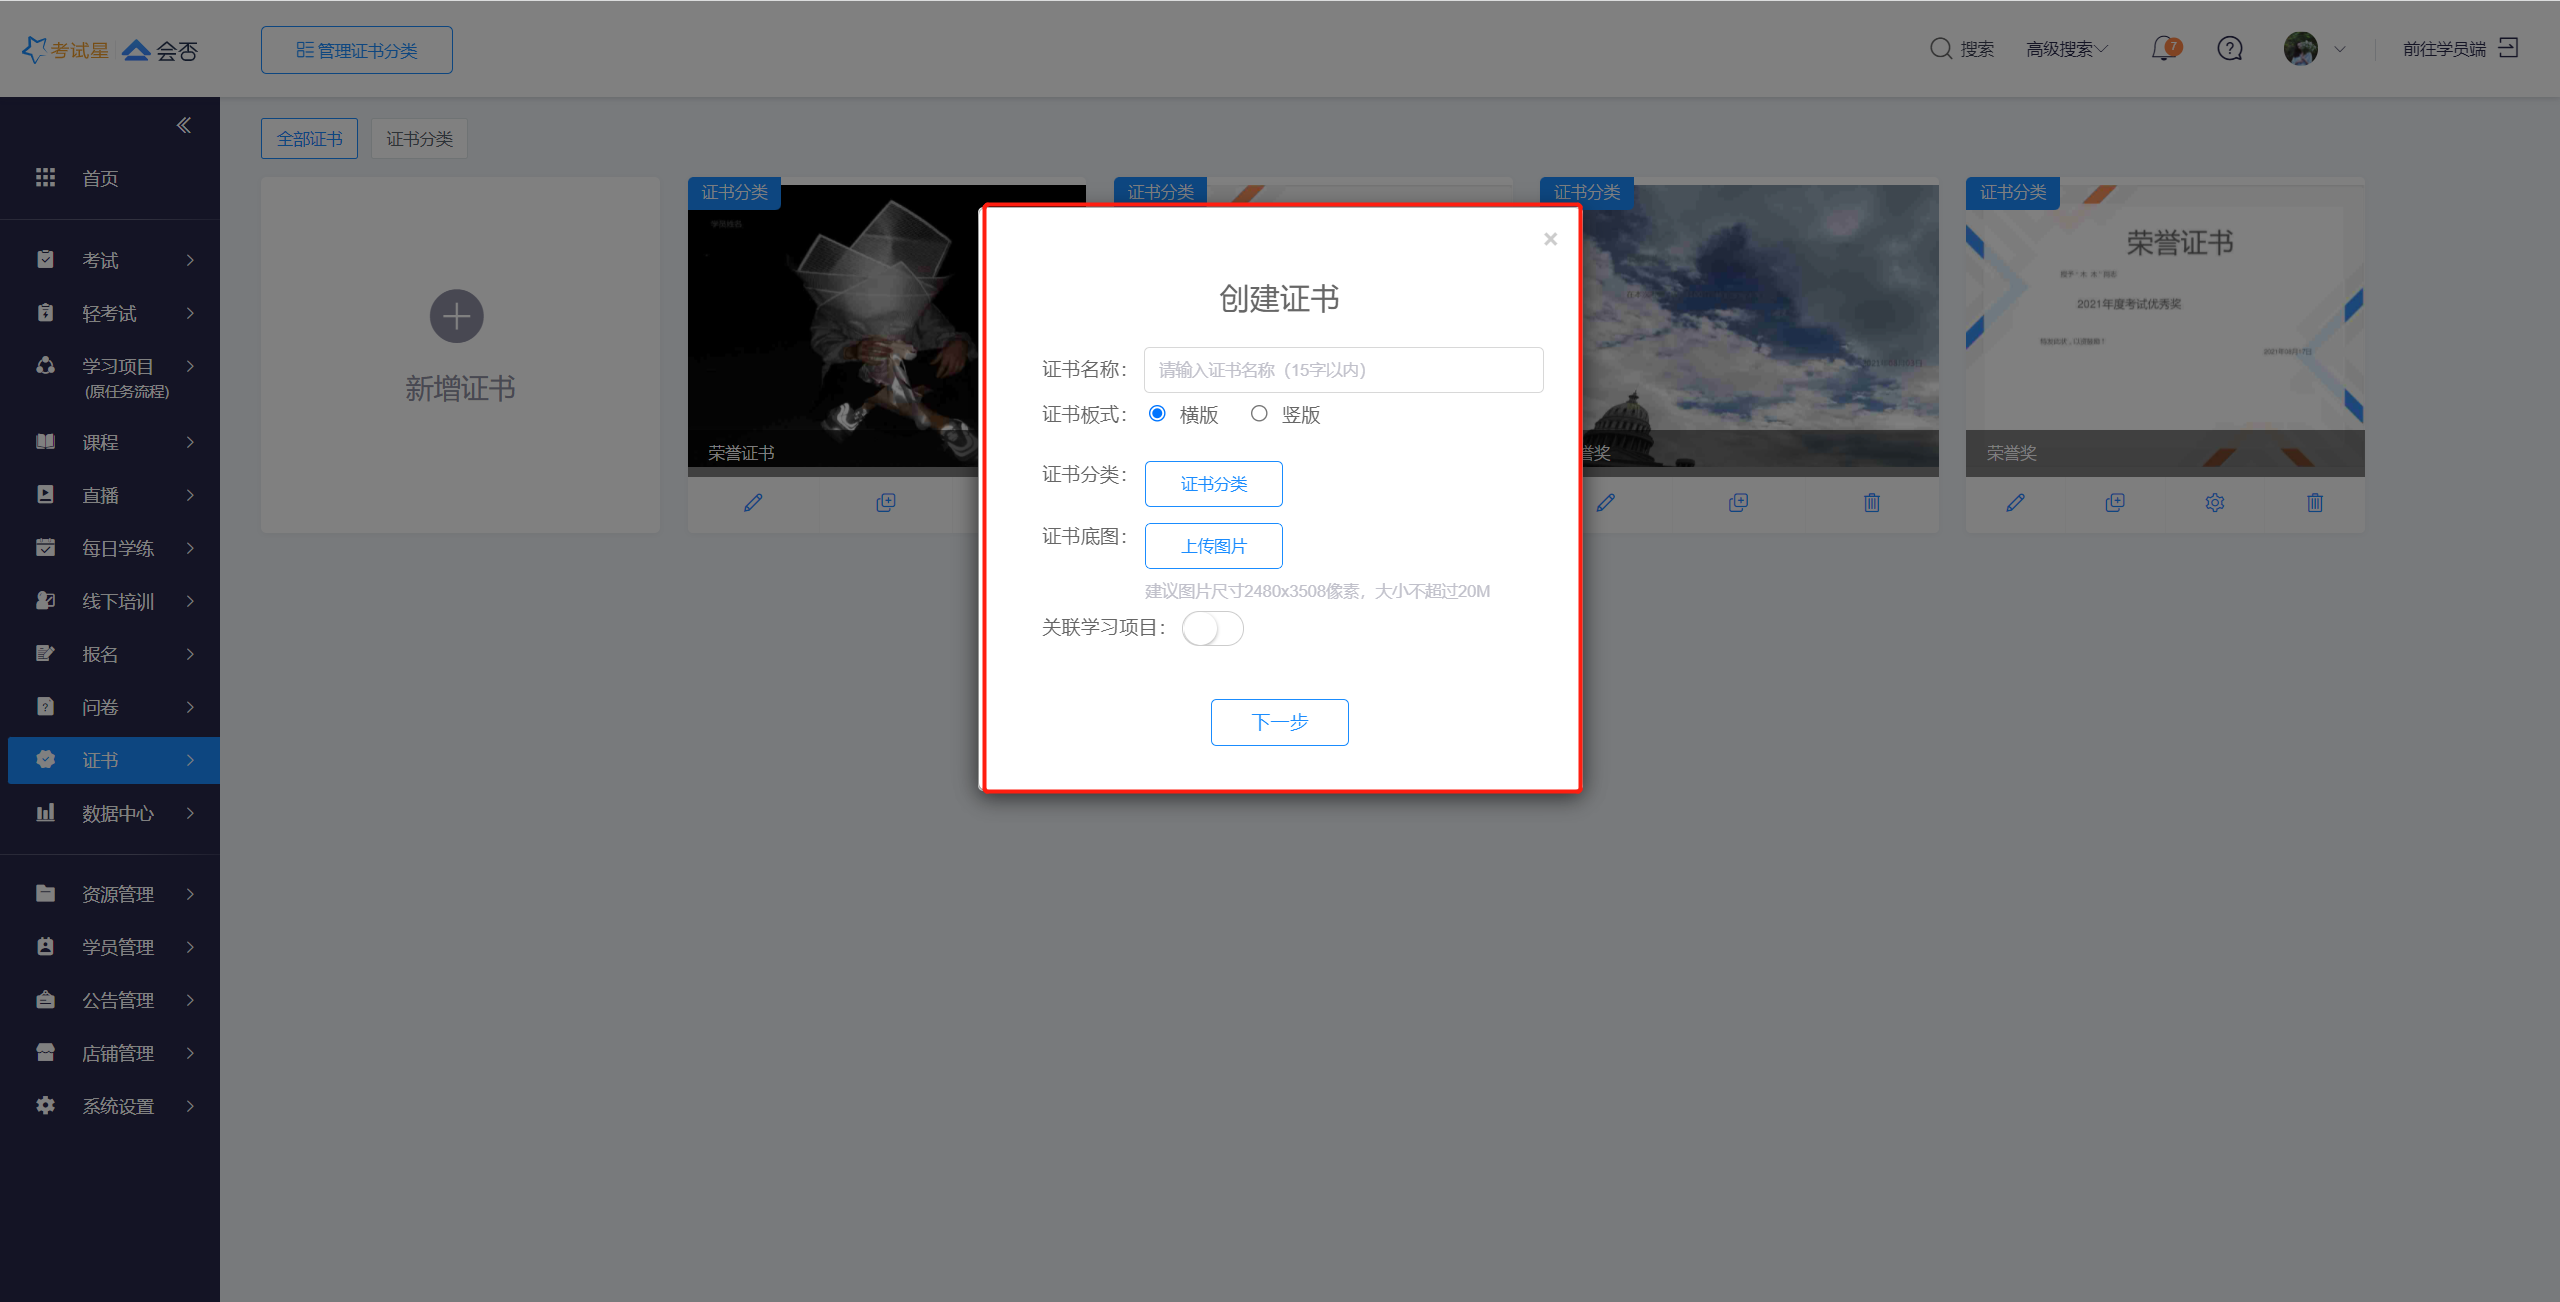Click the 上传图片 button
This screenshot has width=2560, height=1302.
(1213, 546)
